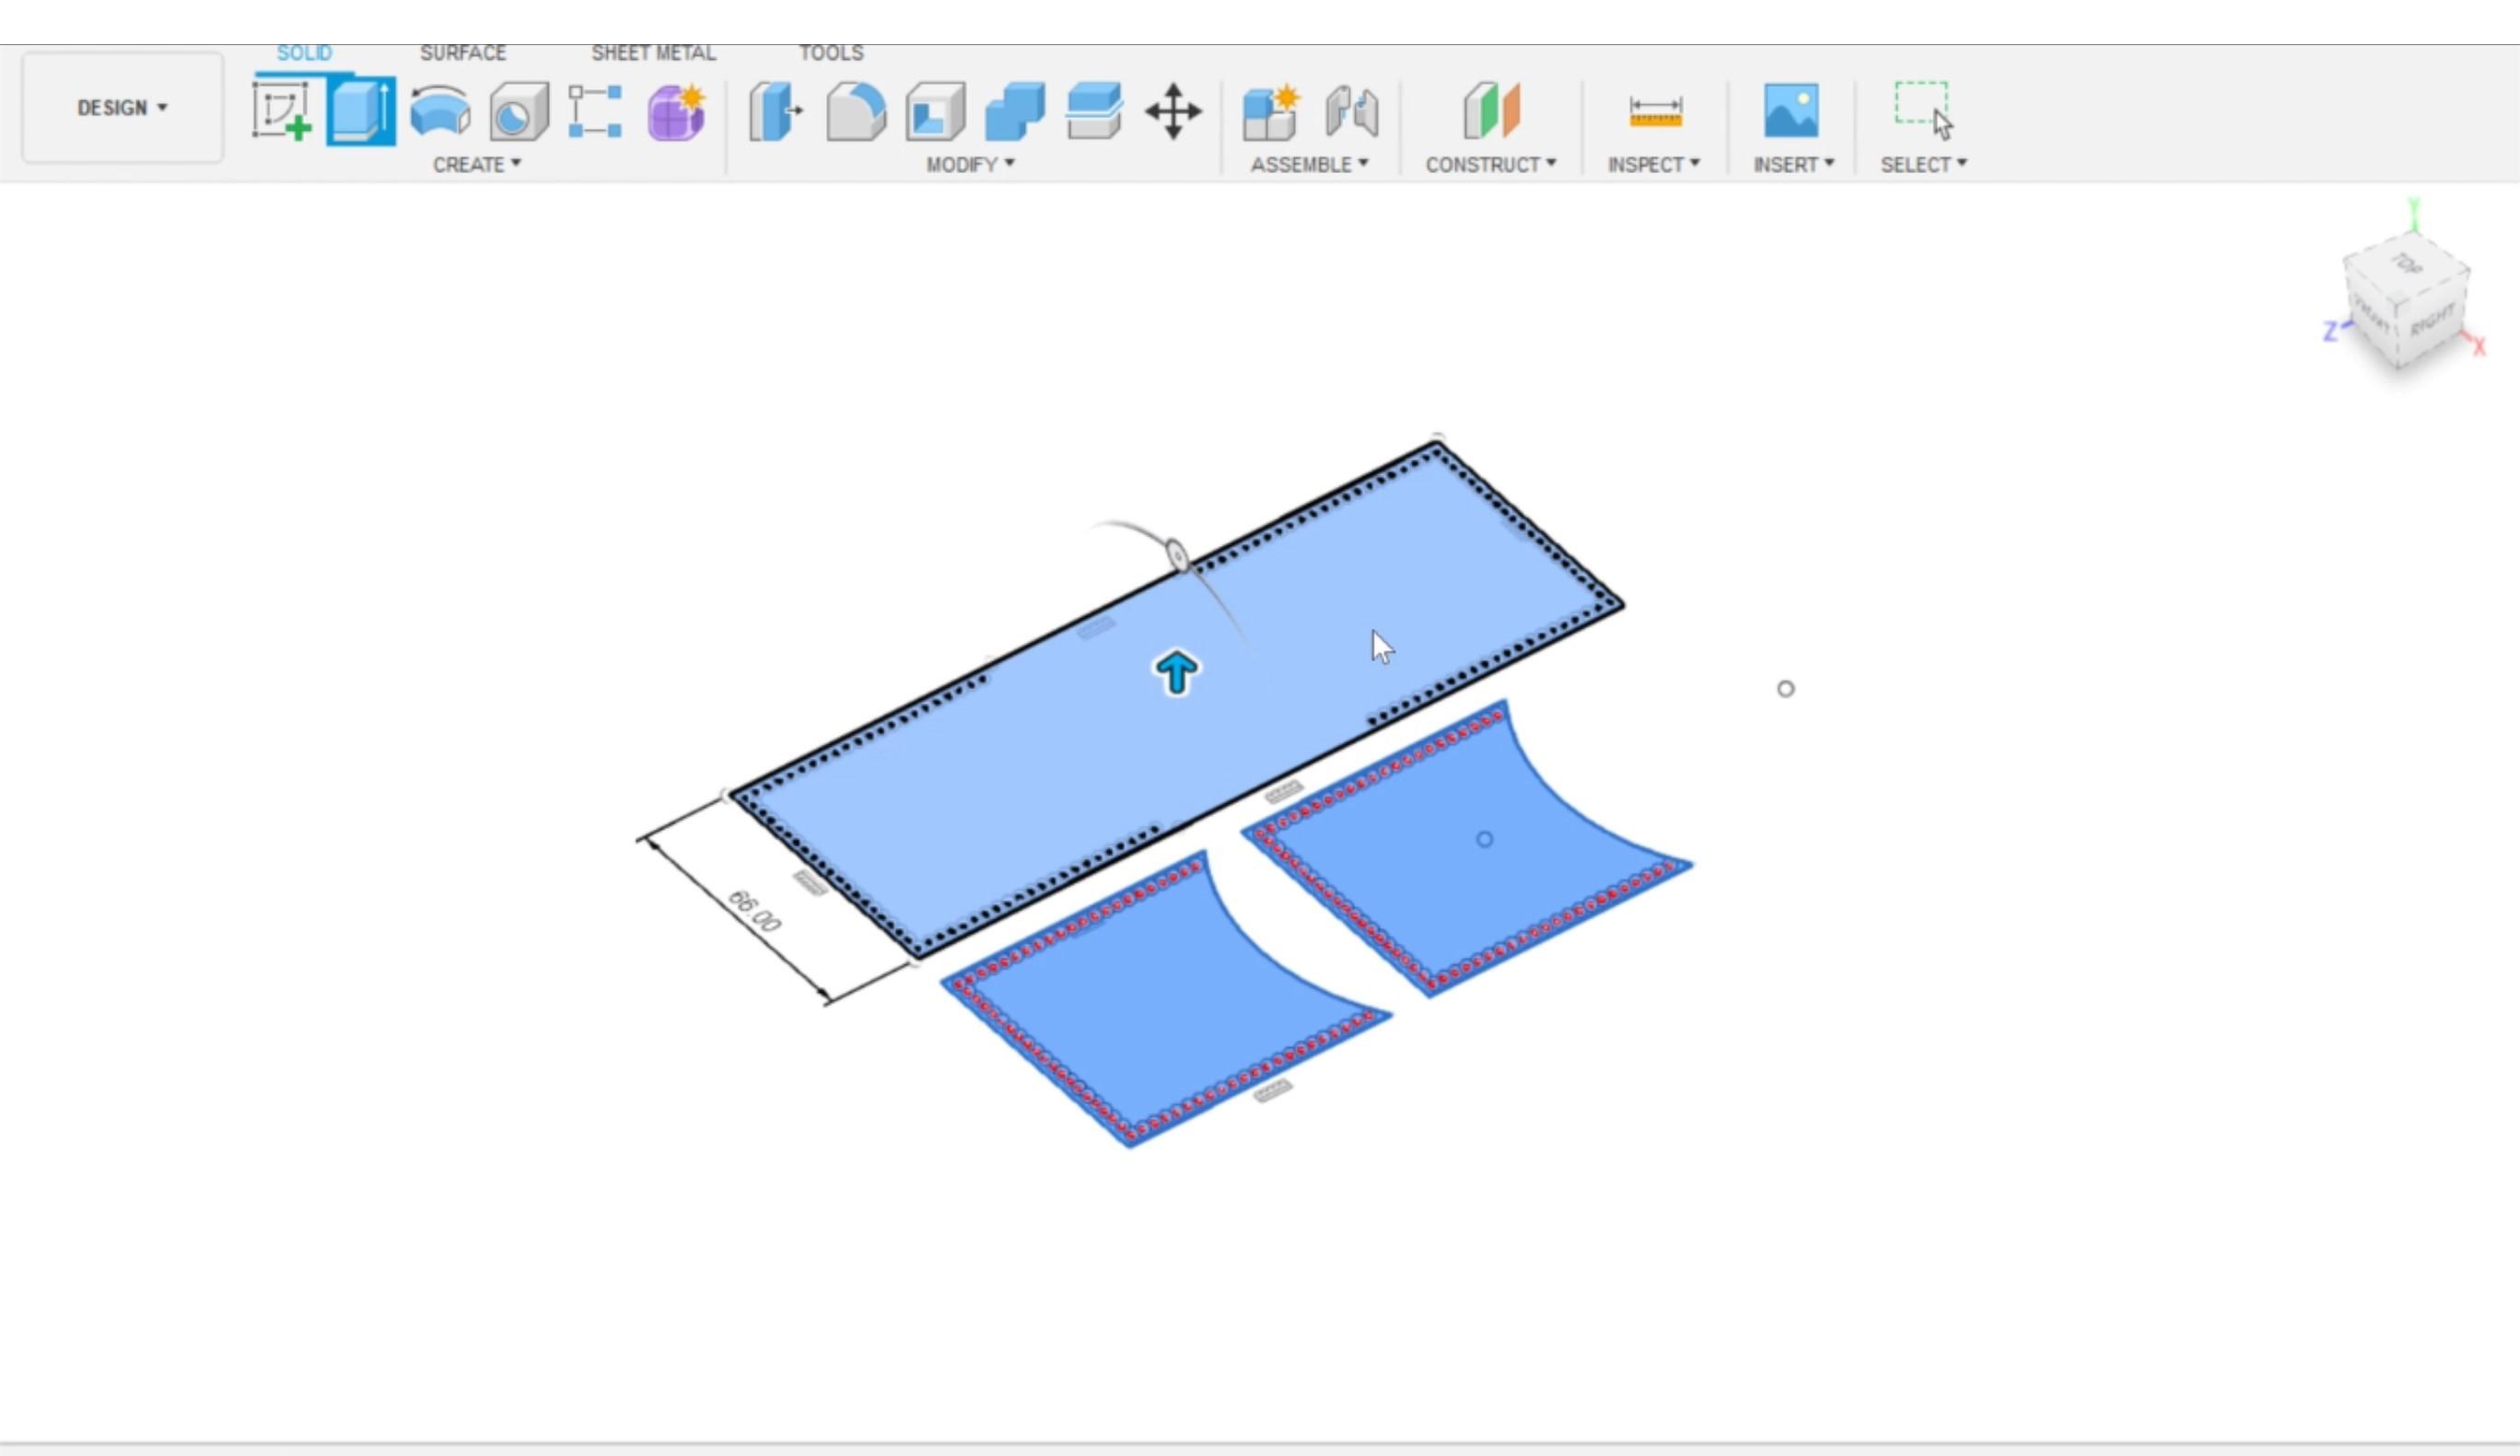Switch to the SHEET METAL tab
Viewport: 2520px width, 1456px height.
click(x=653, y=52)
